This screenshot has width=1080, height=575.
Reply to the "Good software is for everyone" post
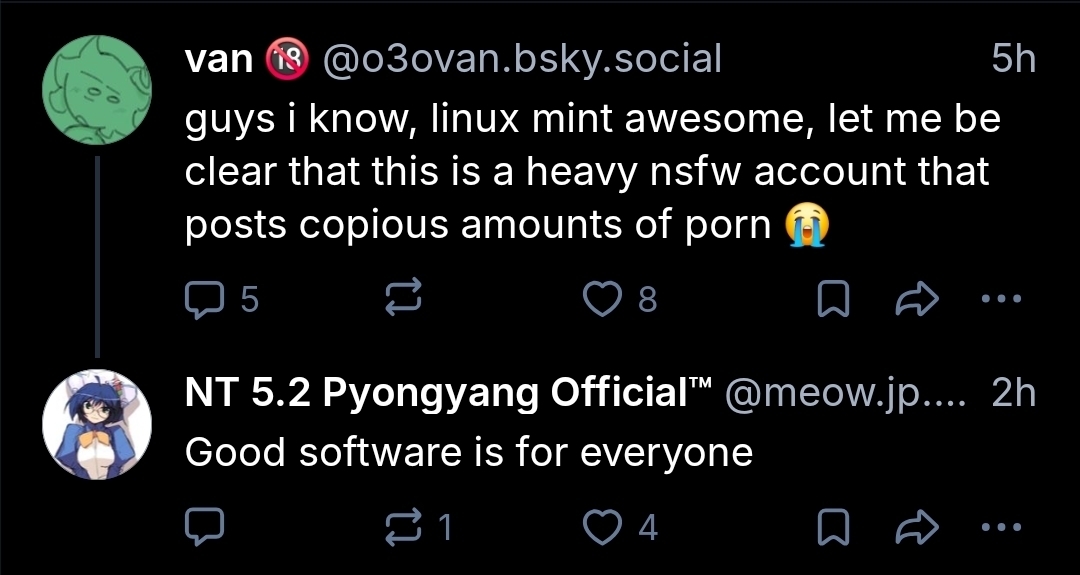click(x=205, y=527)
